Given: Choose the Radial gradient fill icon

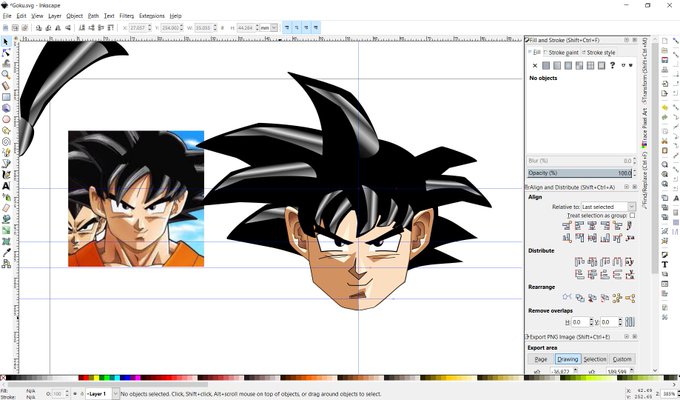Looking at the screenshot, I should 568,66.
